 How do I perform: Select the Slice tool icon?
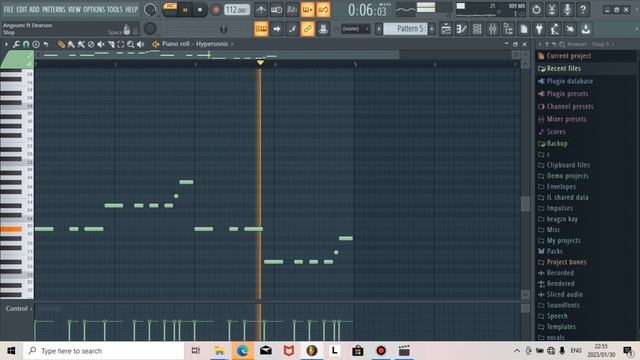tap(111, 44)
